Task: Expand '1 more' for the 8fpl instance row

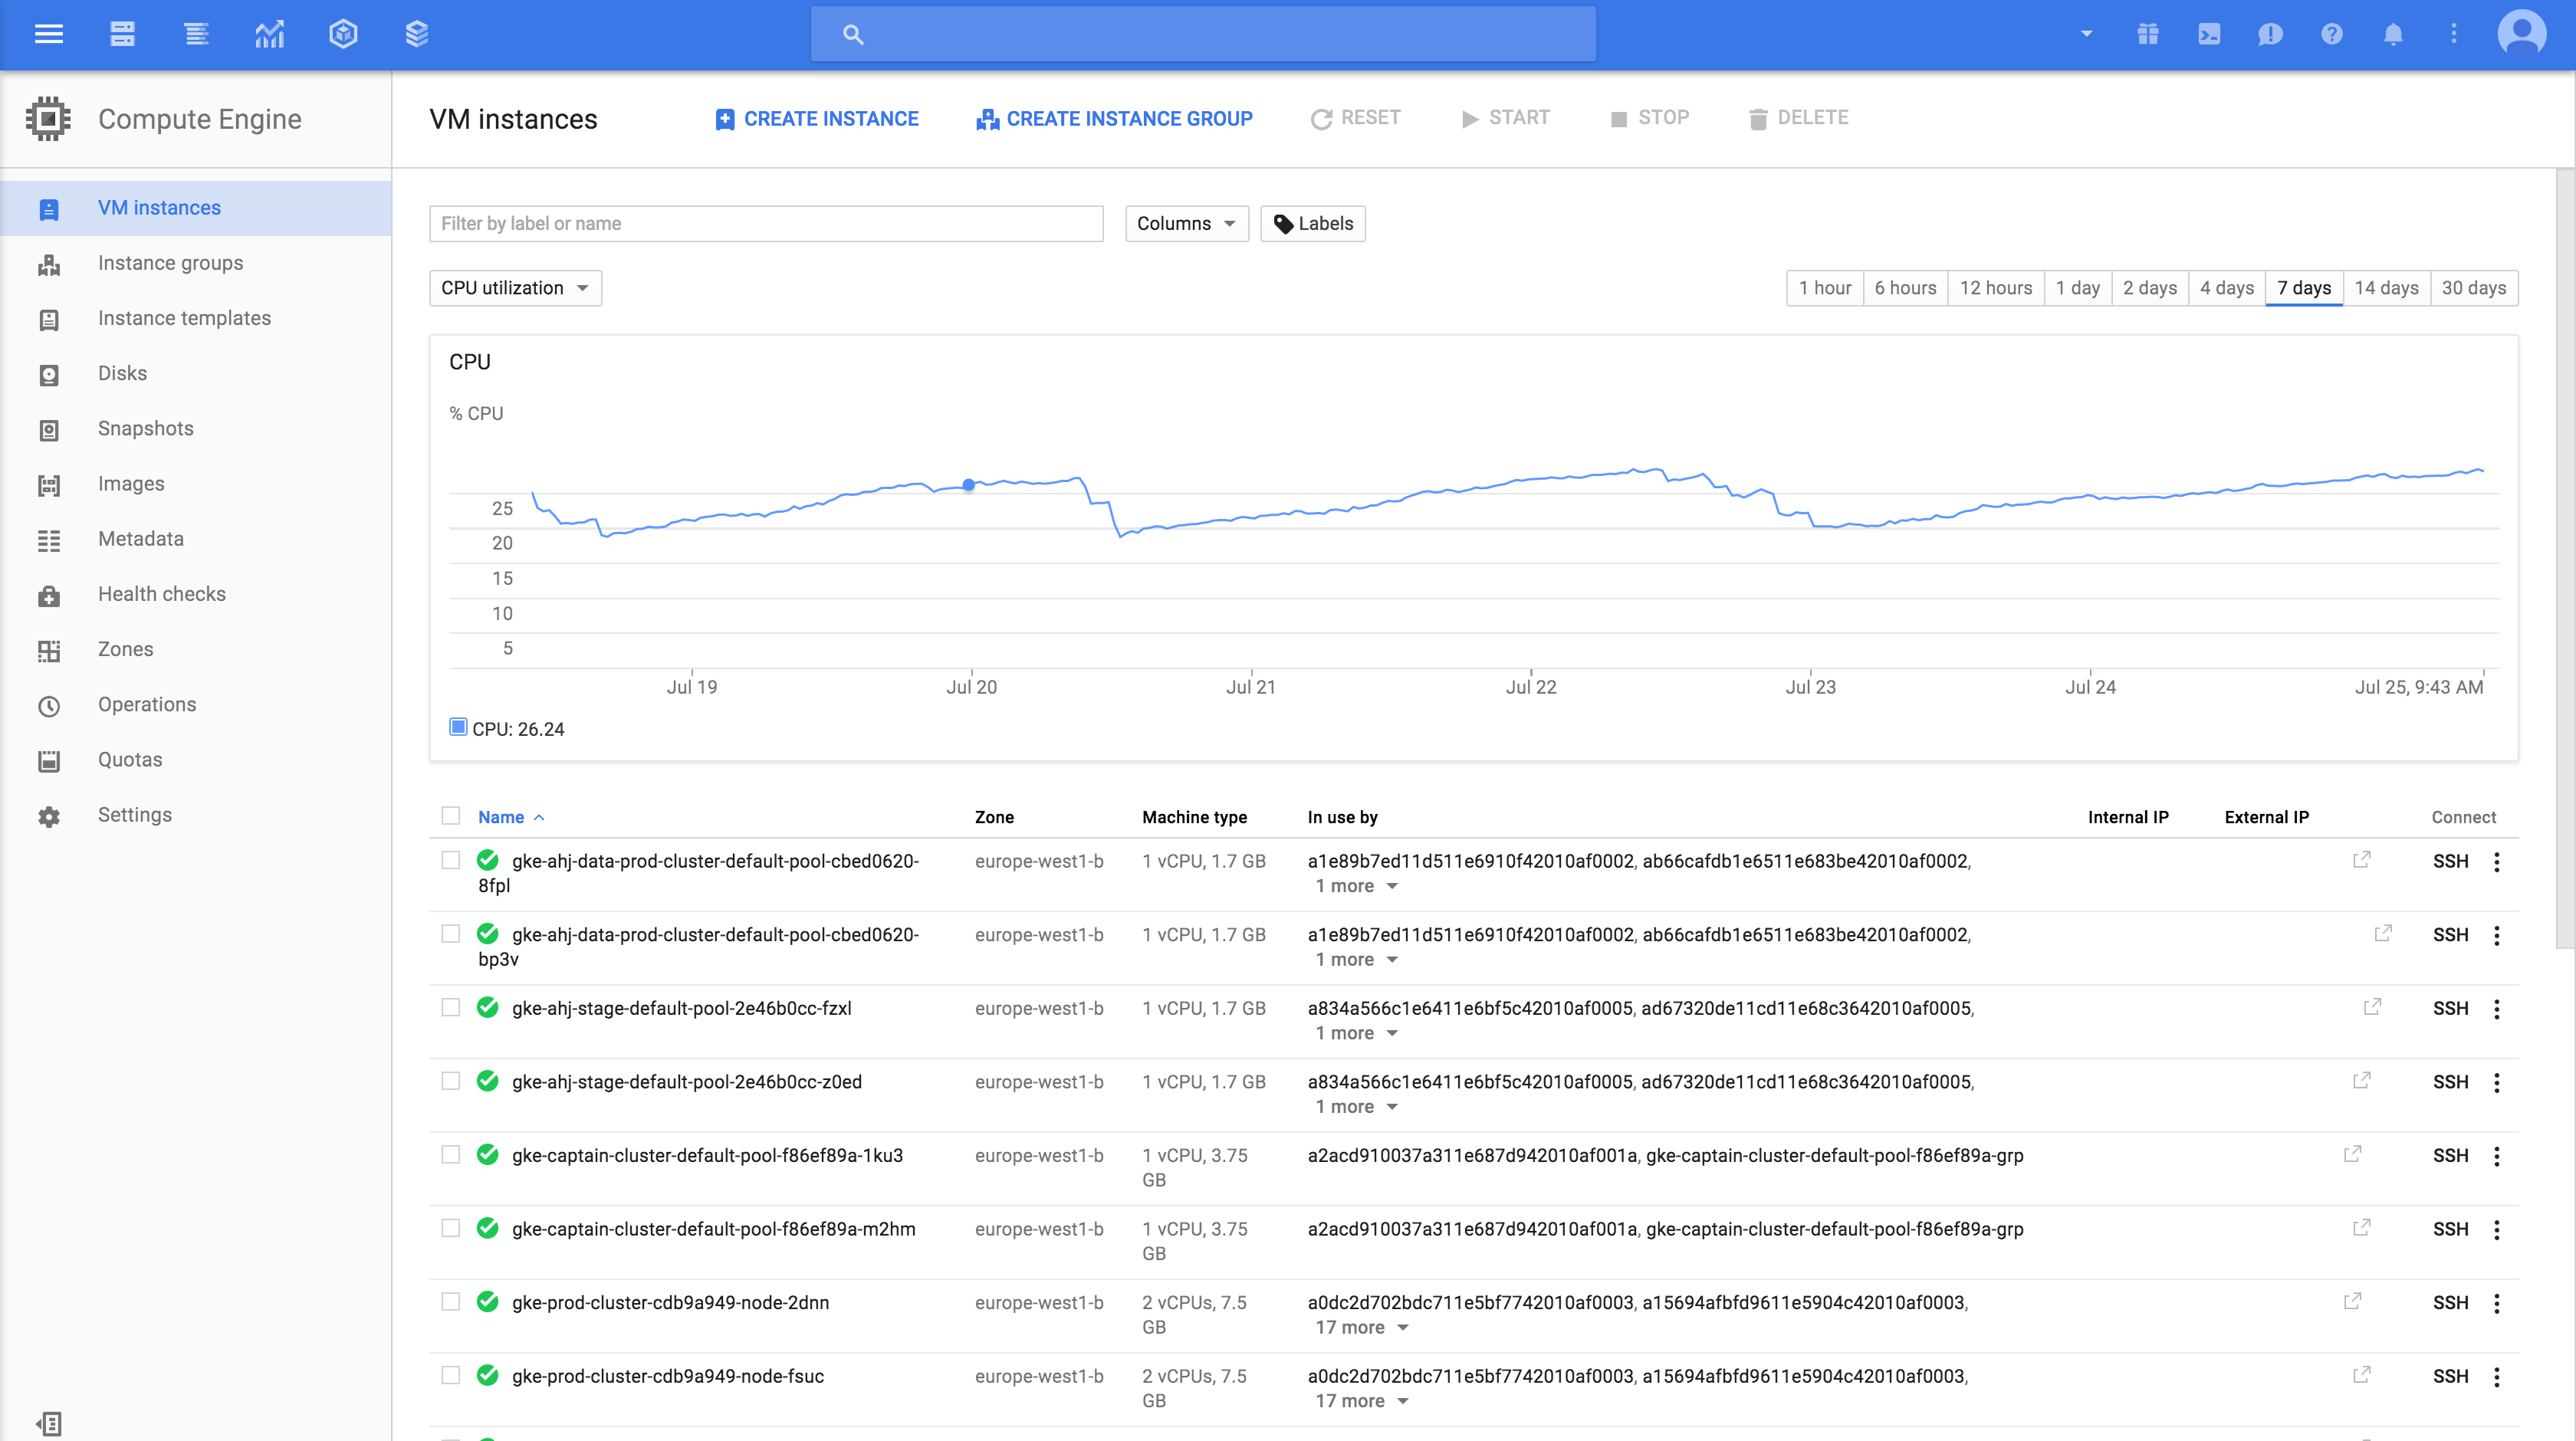Action: (1356, 886)
